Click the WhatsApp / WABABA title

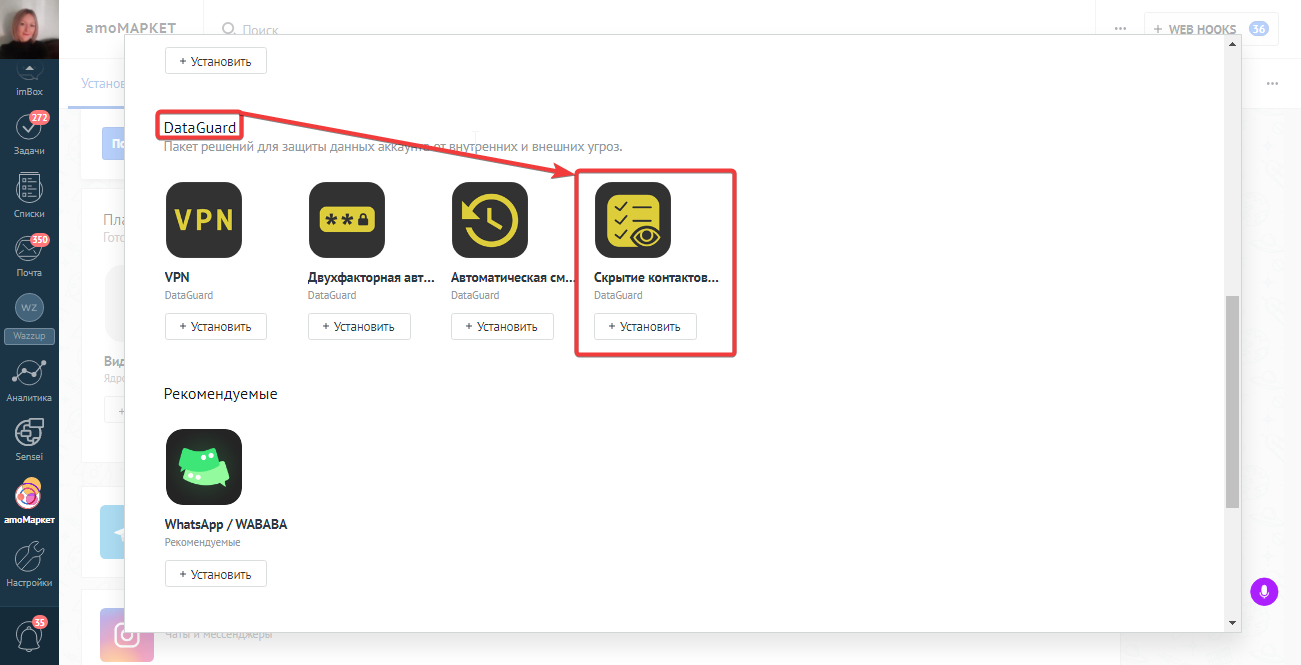[226, 524]
